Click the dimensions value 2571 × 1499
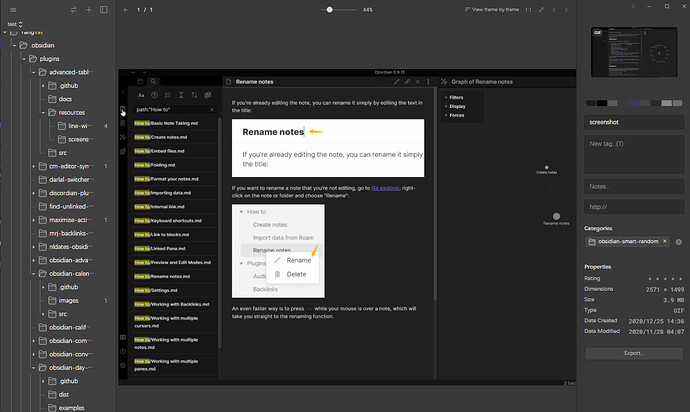The width and height of the screenshot is (690, 412). pos(664,290)
